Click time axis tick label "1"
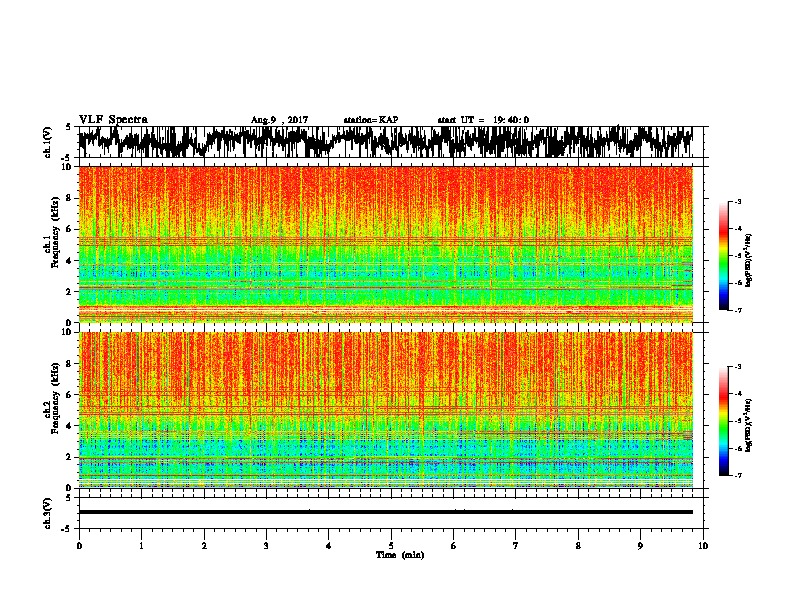 (141, 546)
